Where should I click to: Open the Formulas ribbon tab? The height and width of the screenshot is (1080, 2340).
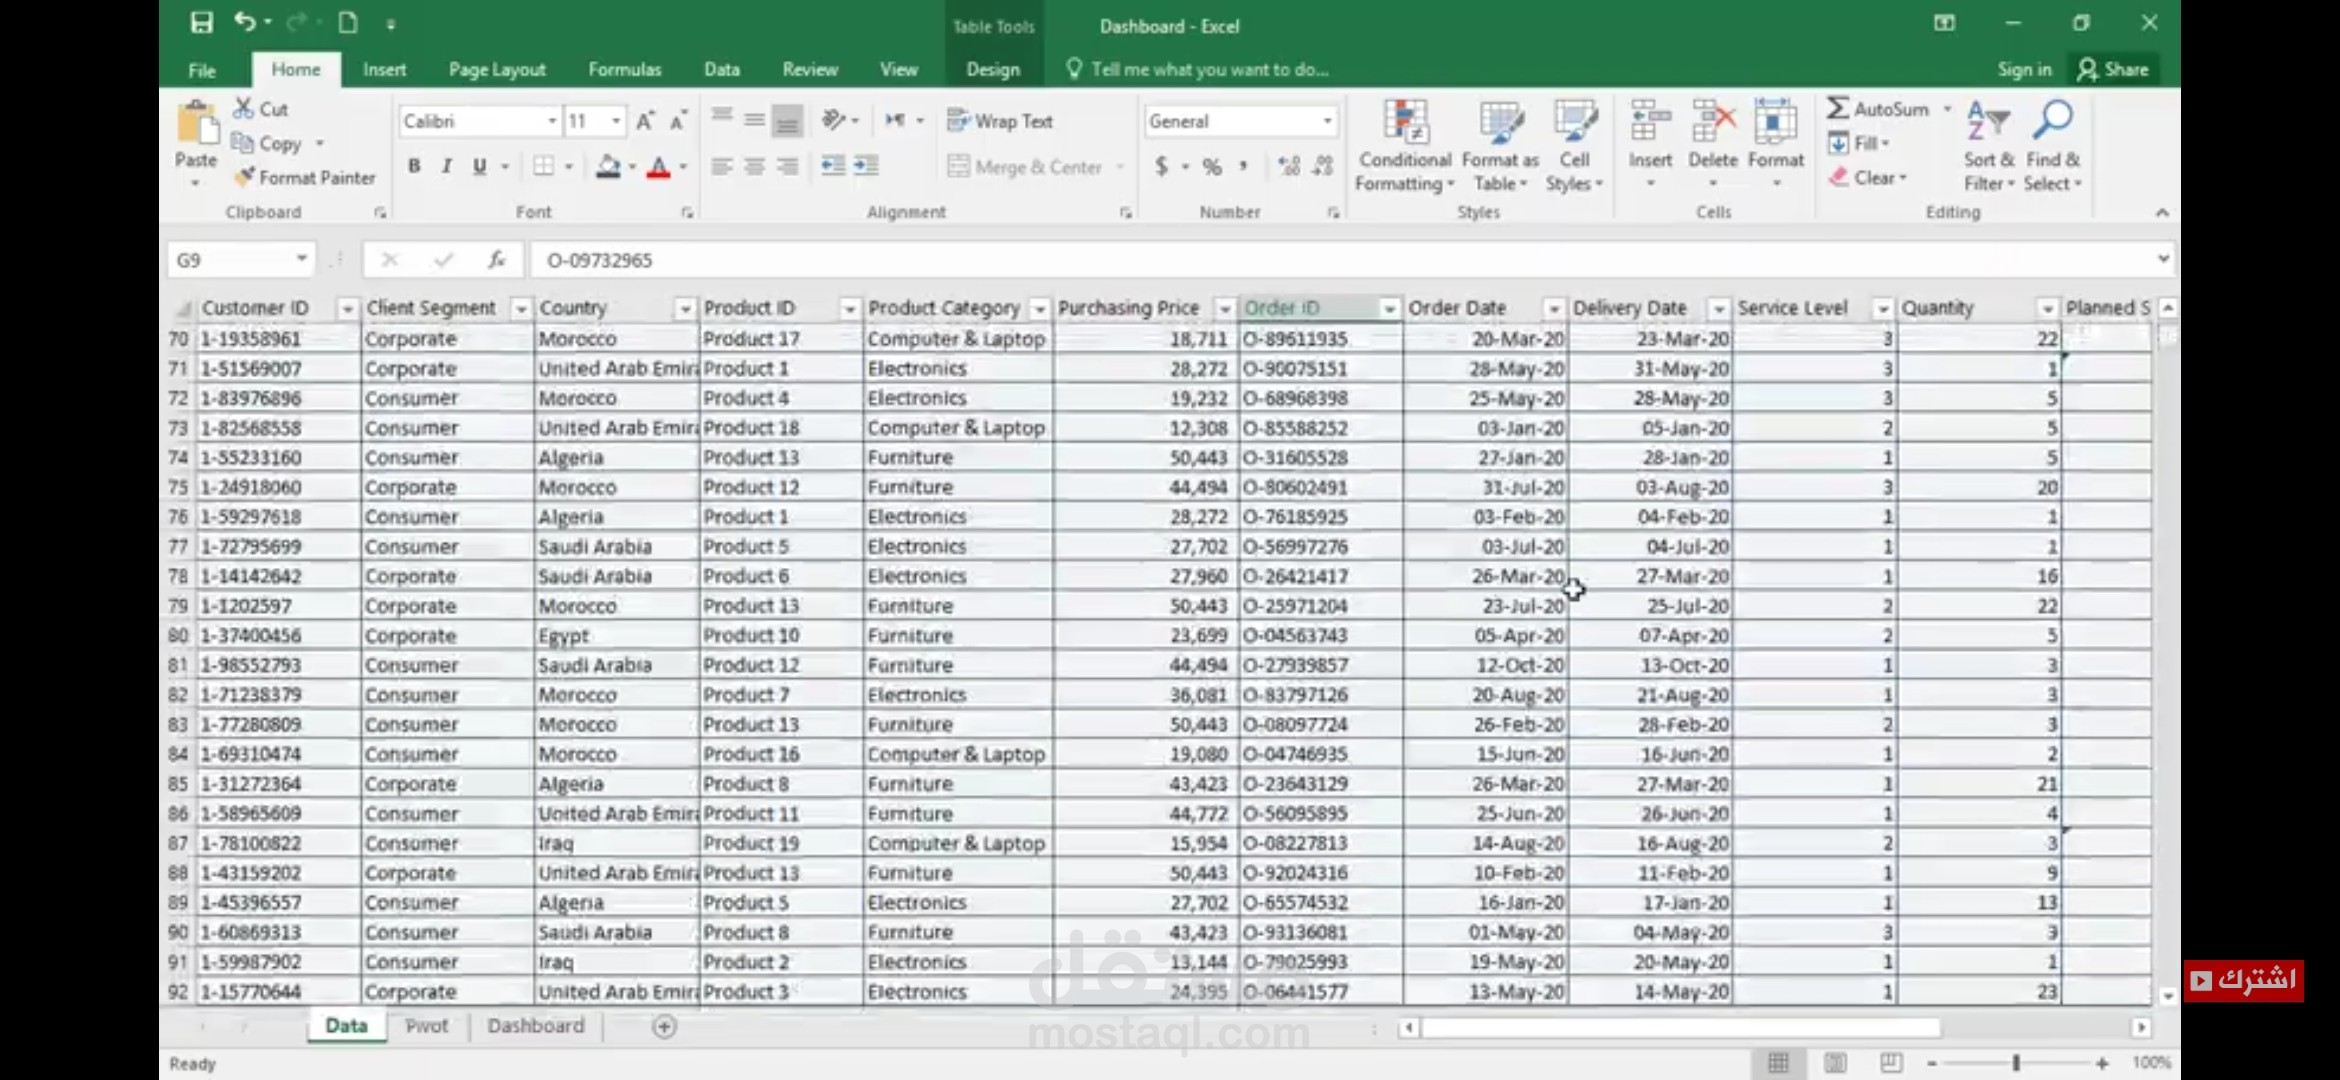624,69
